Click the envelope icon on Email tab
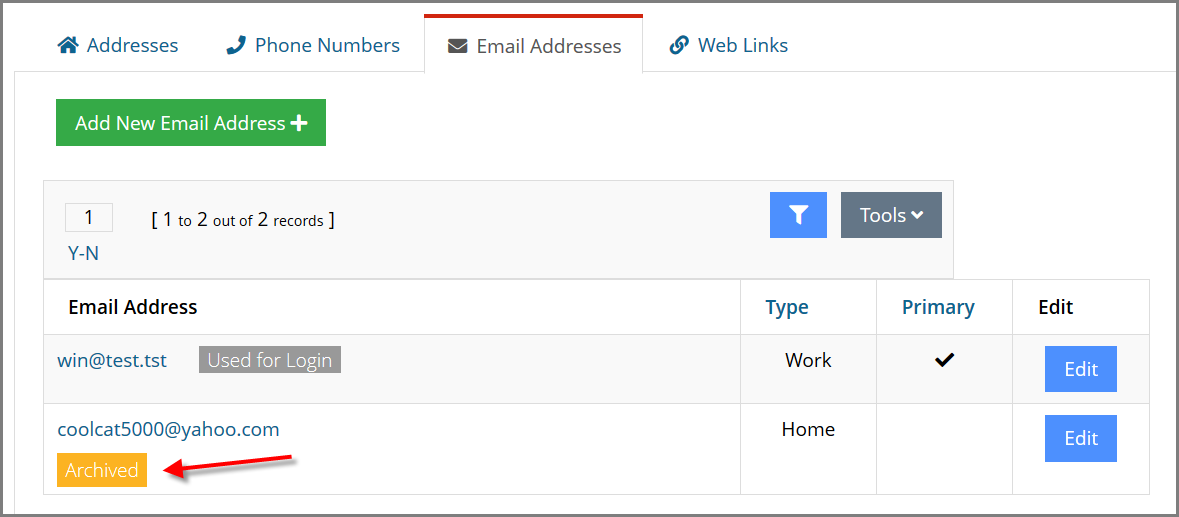 (x=457, y=47)
